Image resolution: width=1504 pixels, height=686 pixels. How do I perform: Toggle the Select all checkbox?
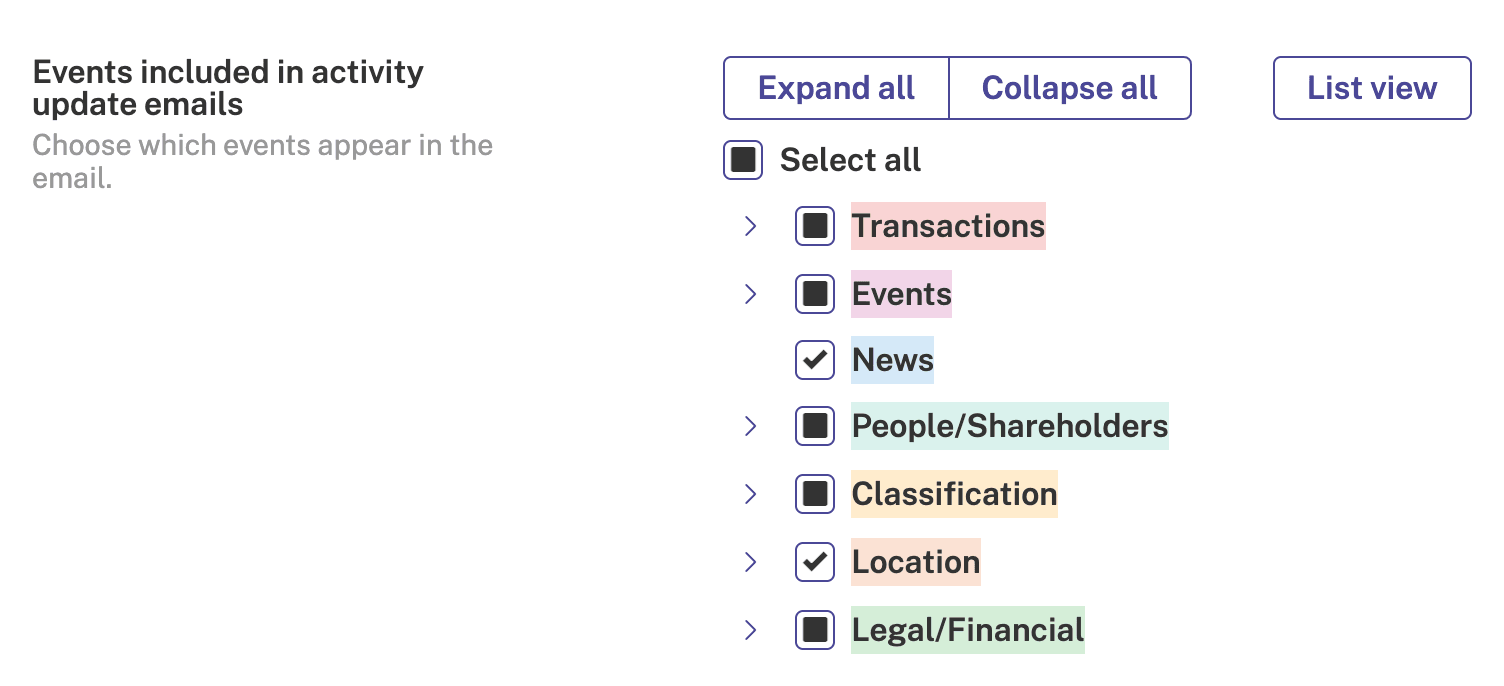[x=743, y=160]
